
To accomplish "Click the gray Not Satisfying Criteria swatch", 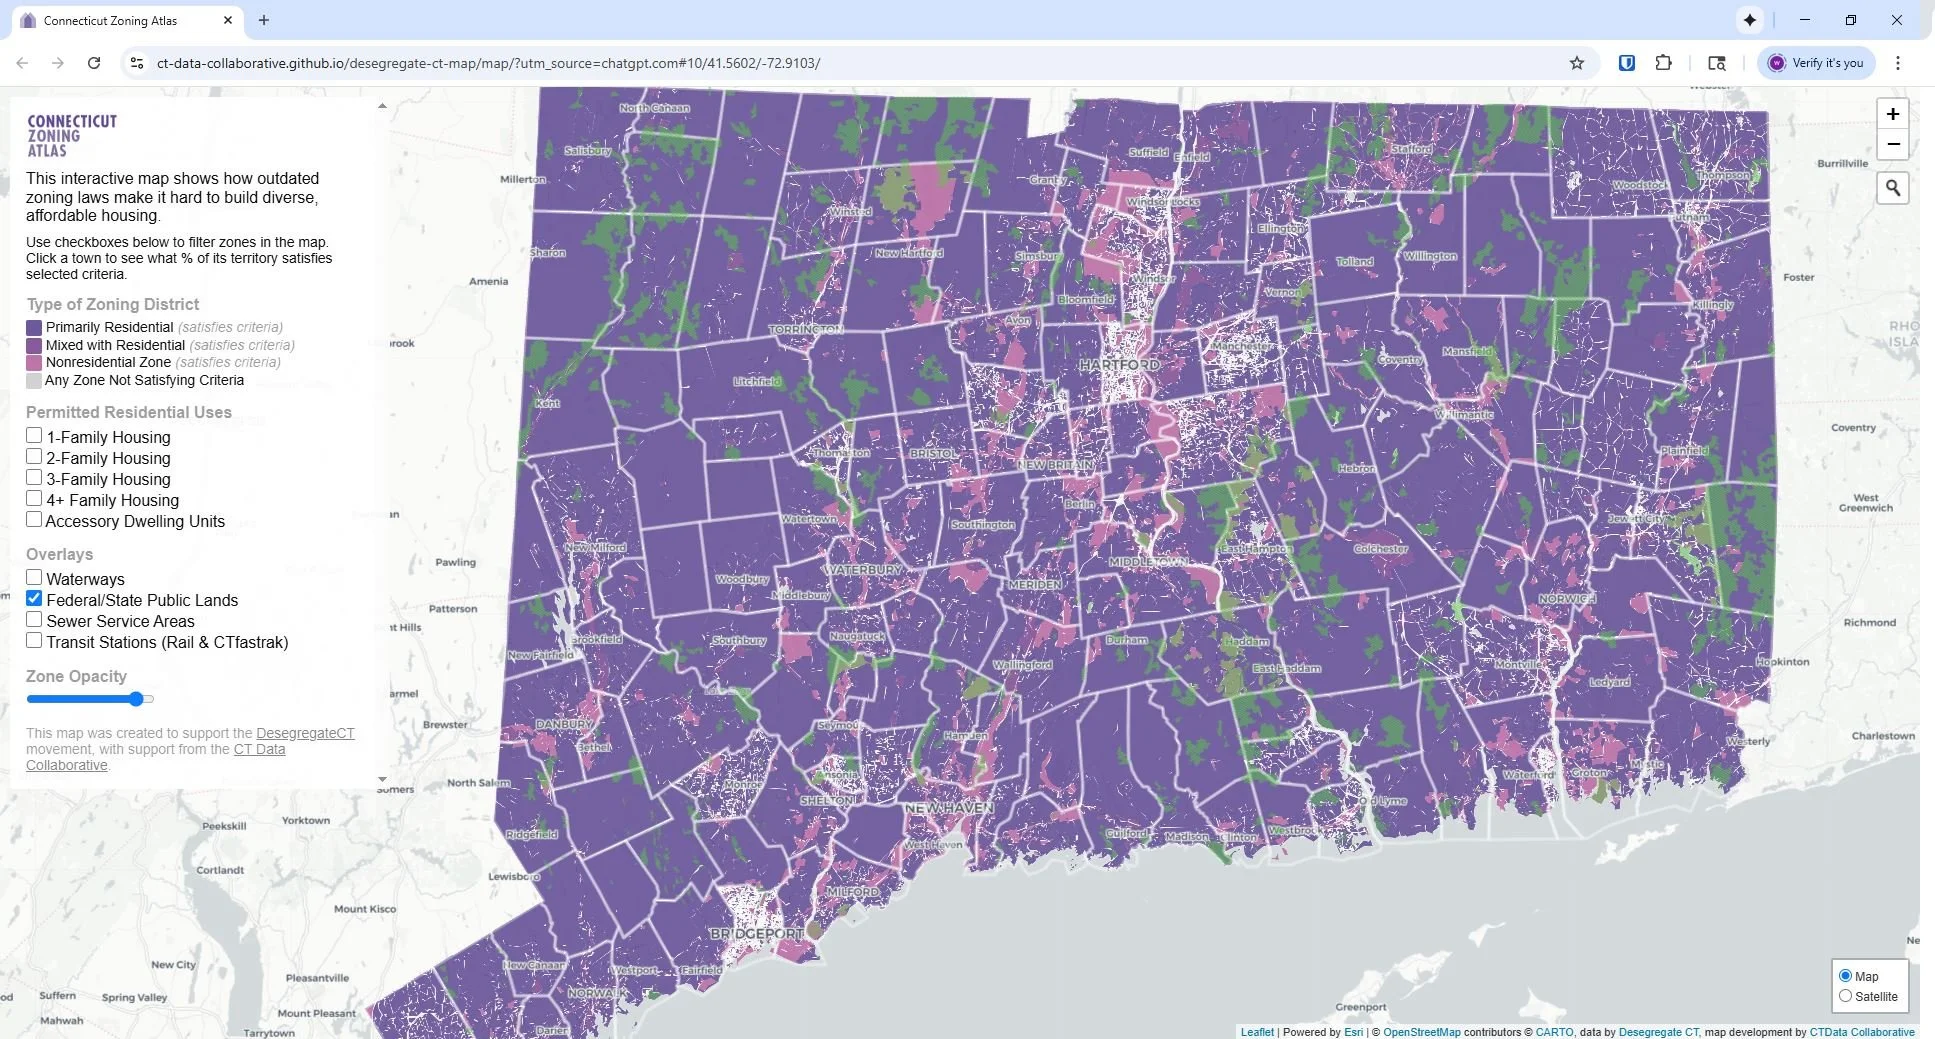I will (x=34, y=380).
